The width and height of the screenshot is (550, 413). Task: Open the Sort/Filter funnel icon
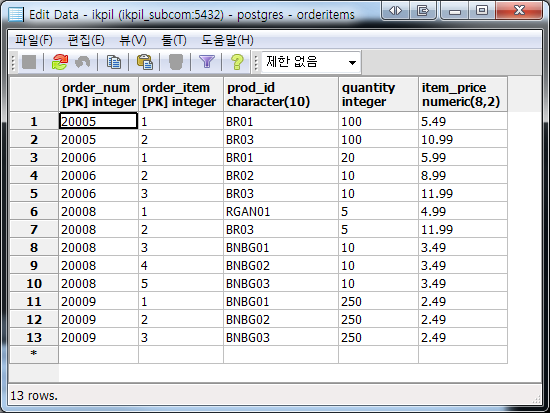tap(207, 62)
